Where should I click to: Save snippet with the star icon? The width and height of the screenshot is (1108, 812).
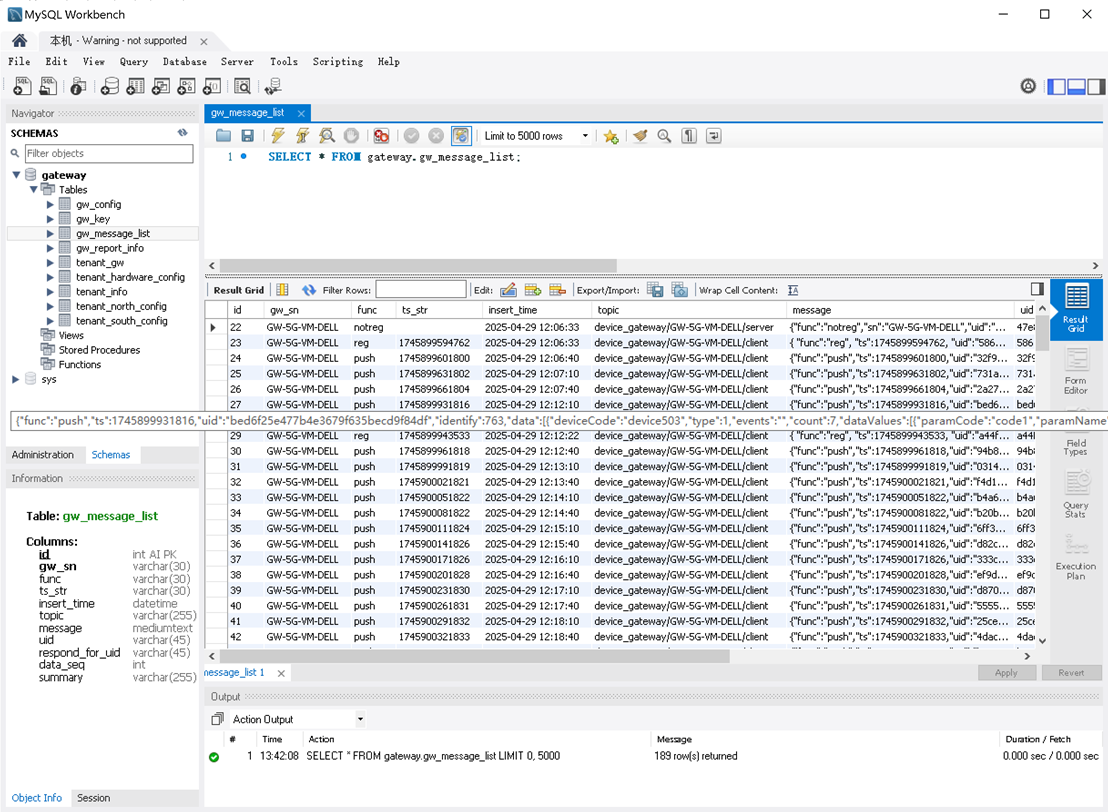pos(611,136)
